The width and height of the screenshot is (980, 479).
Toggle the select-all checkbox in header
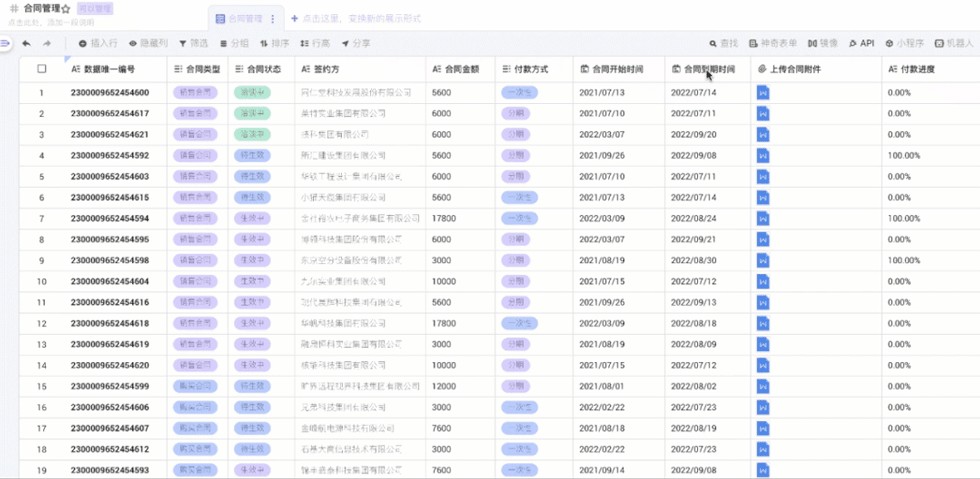click(x=42, y=69)
